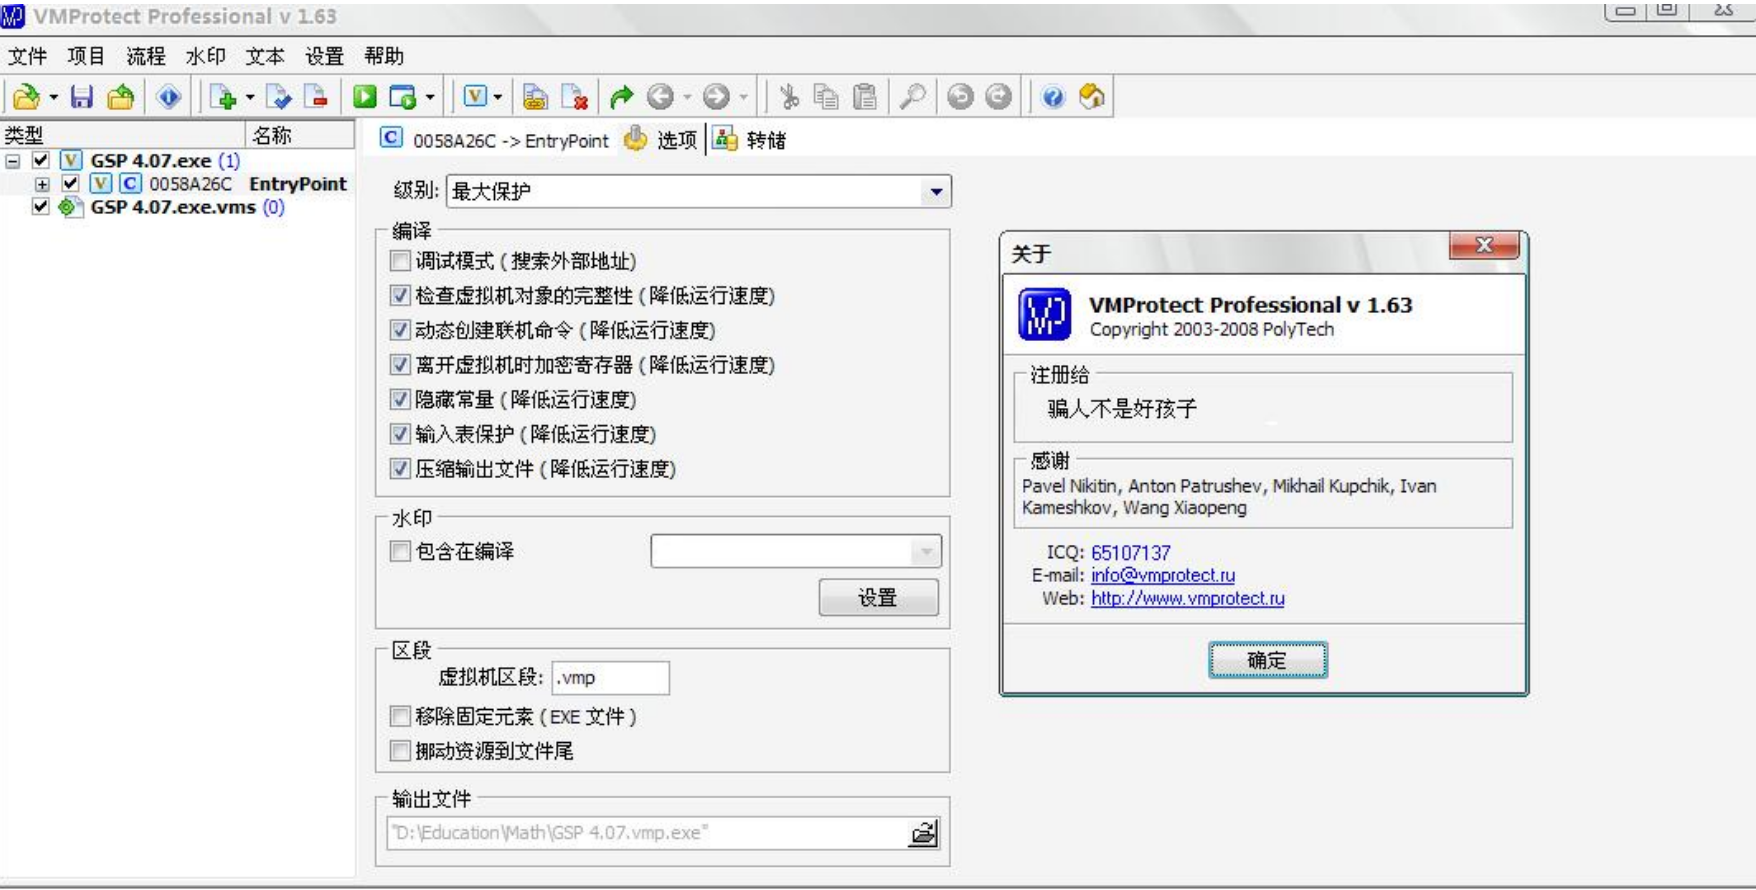Screen dimensions: 1756x890
Task: Open dropdown arrow beside Run compiled icon
Action: pos(430,97)
